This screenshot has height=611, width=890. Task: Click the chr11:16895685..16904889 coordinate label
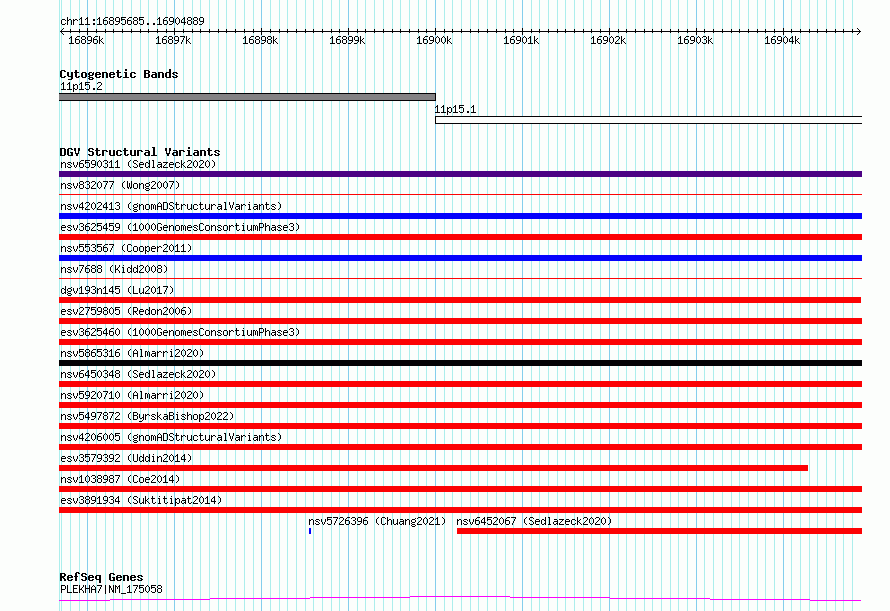click(132, 21)
